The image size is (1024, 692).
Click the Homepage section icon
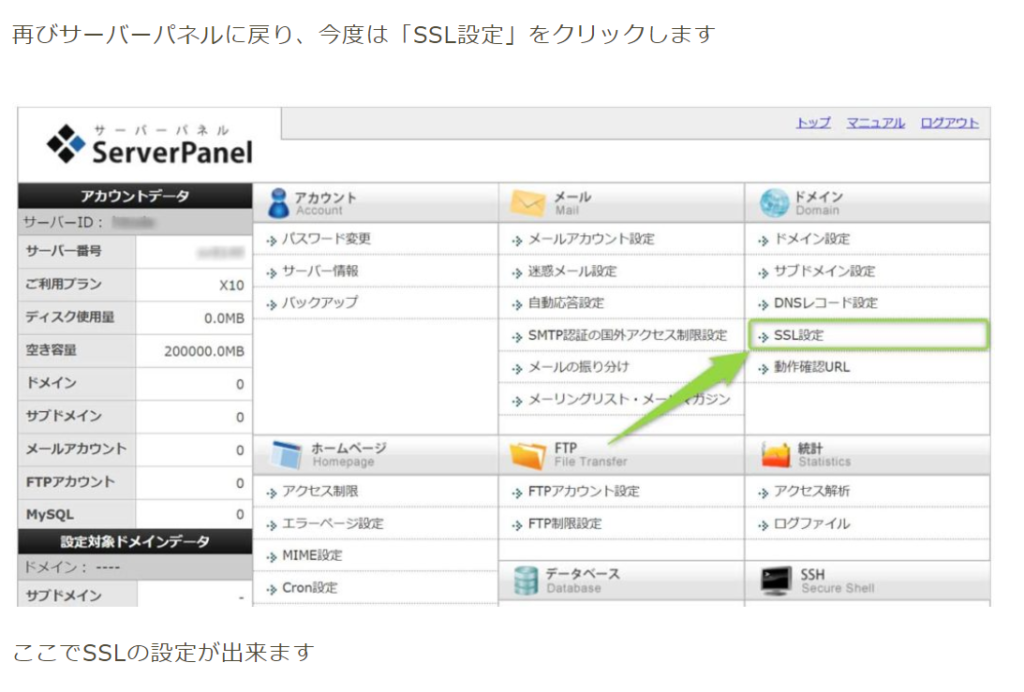(286, 454)
